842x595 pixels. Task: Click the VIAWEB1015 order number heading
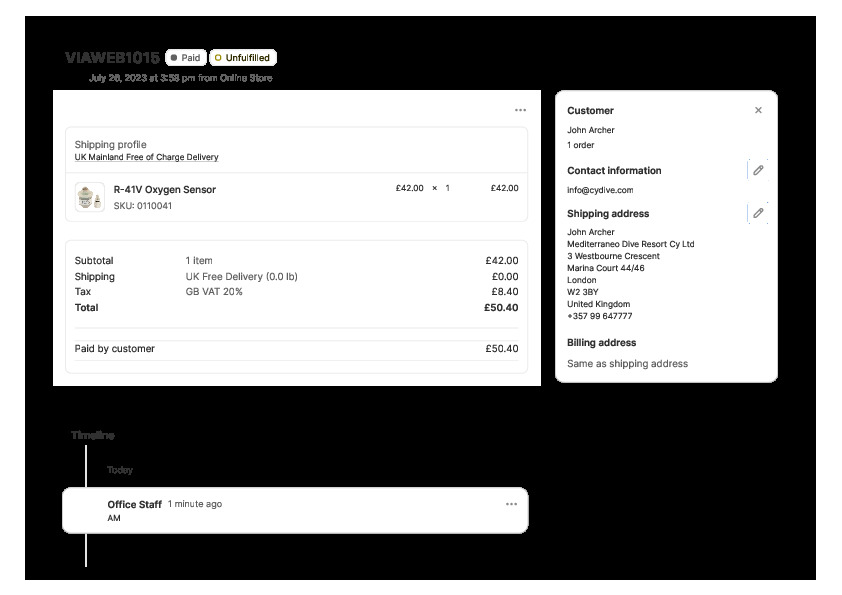(111, 58)
